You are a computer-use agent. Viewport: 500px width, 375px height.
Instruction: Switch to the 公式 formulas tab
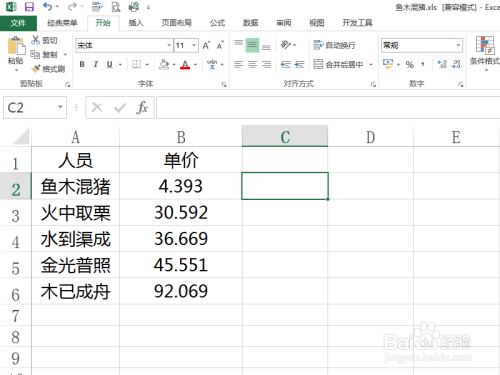[218, 23]
